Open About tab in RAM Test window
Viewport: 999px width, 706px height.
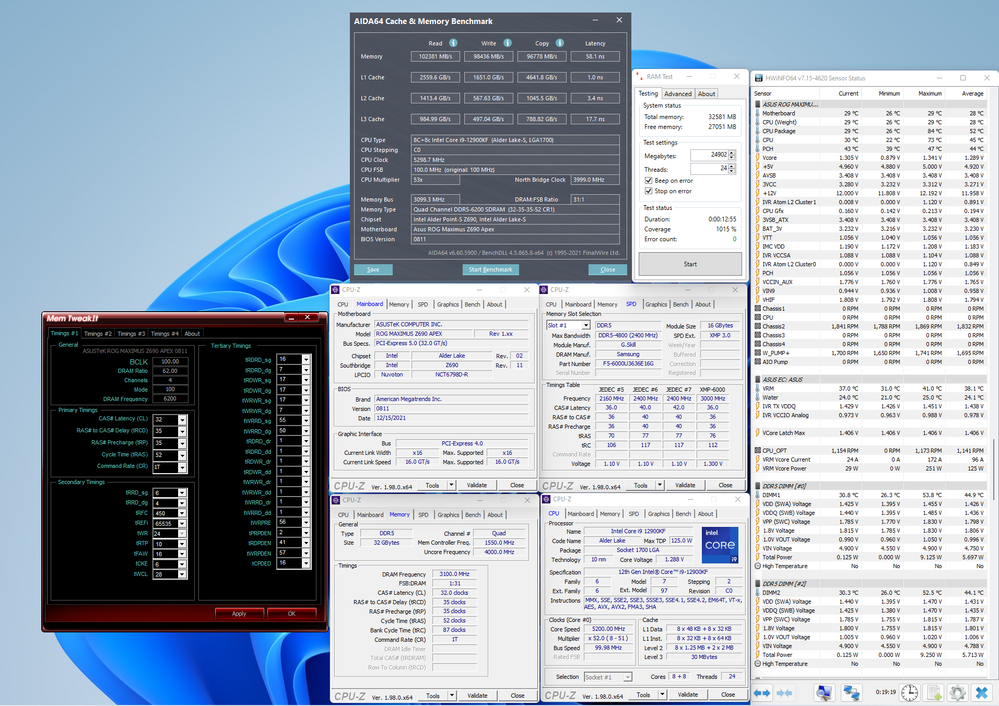pos(707,94)
